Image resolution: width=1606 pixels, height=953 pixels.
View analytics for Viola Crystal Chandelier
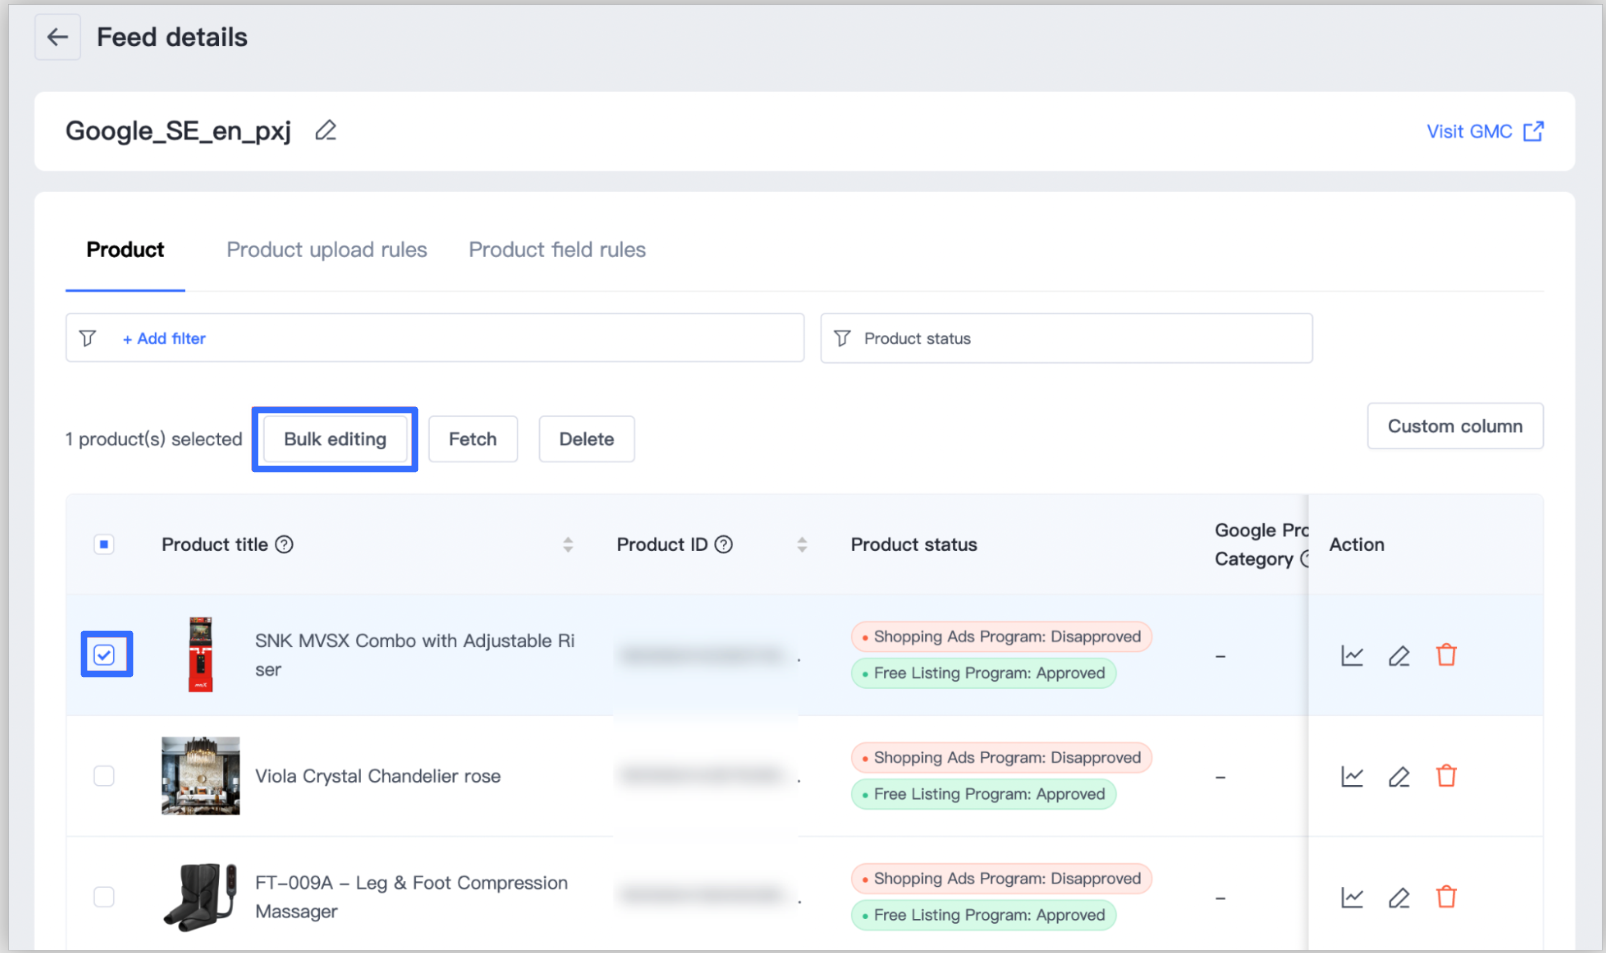coord(1352,777)
